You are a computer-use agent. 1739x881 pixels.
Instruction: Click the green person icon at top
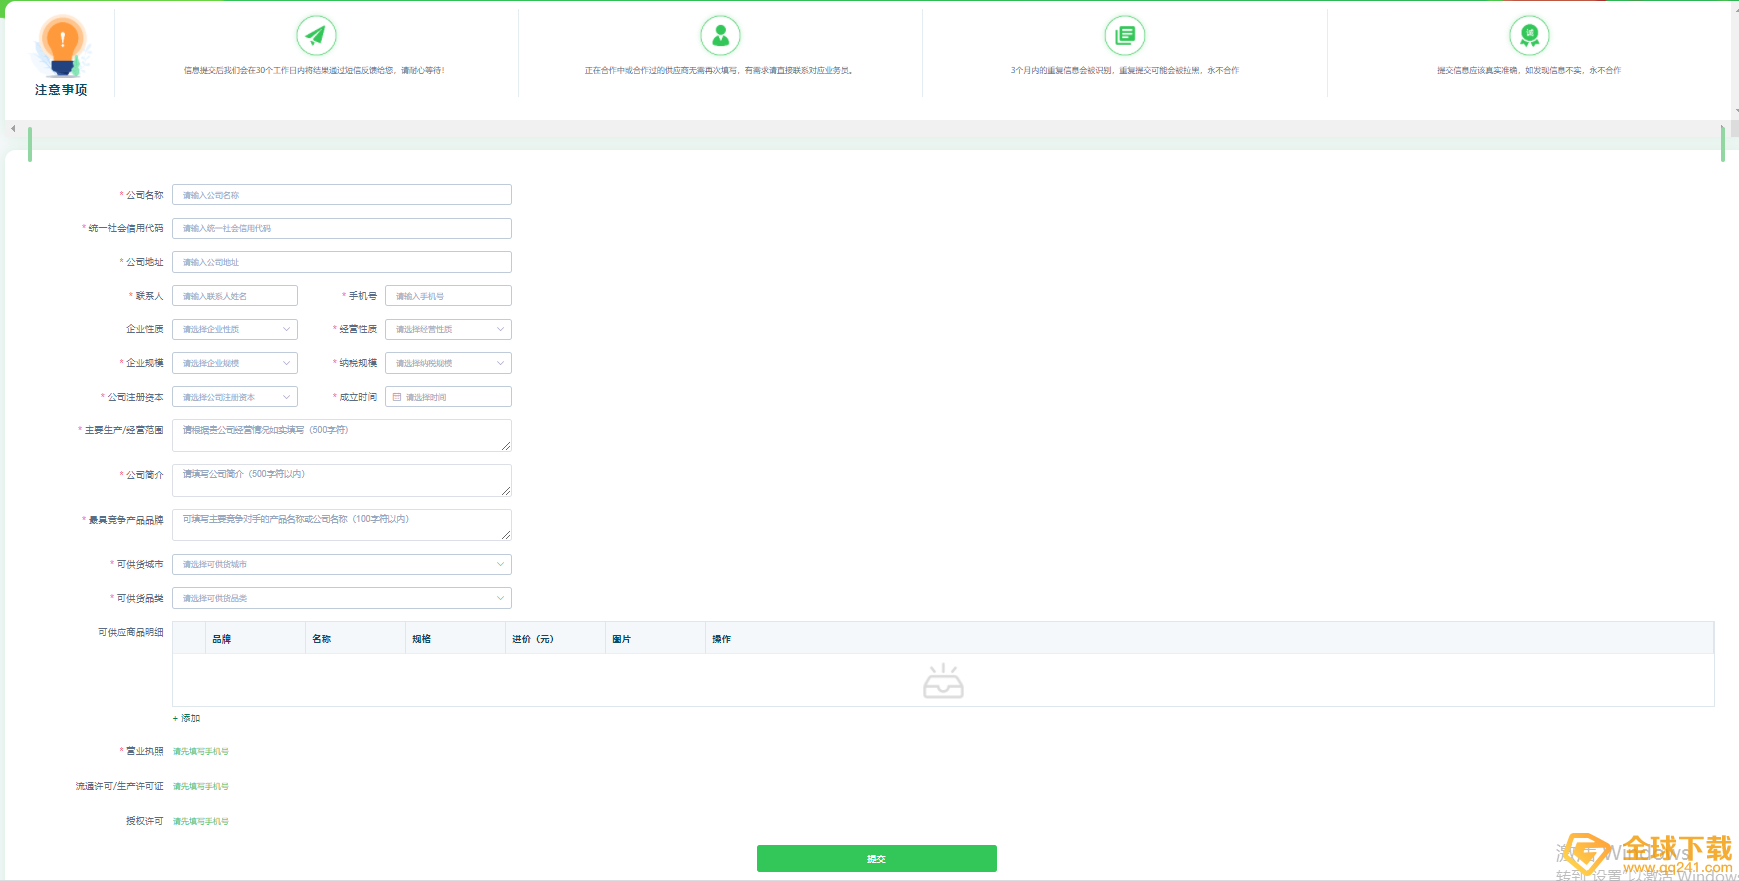720,36
